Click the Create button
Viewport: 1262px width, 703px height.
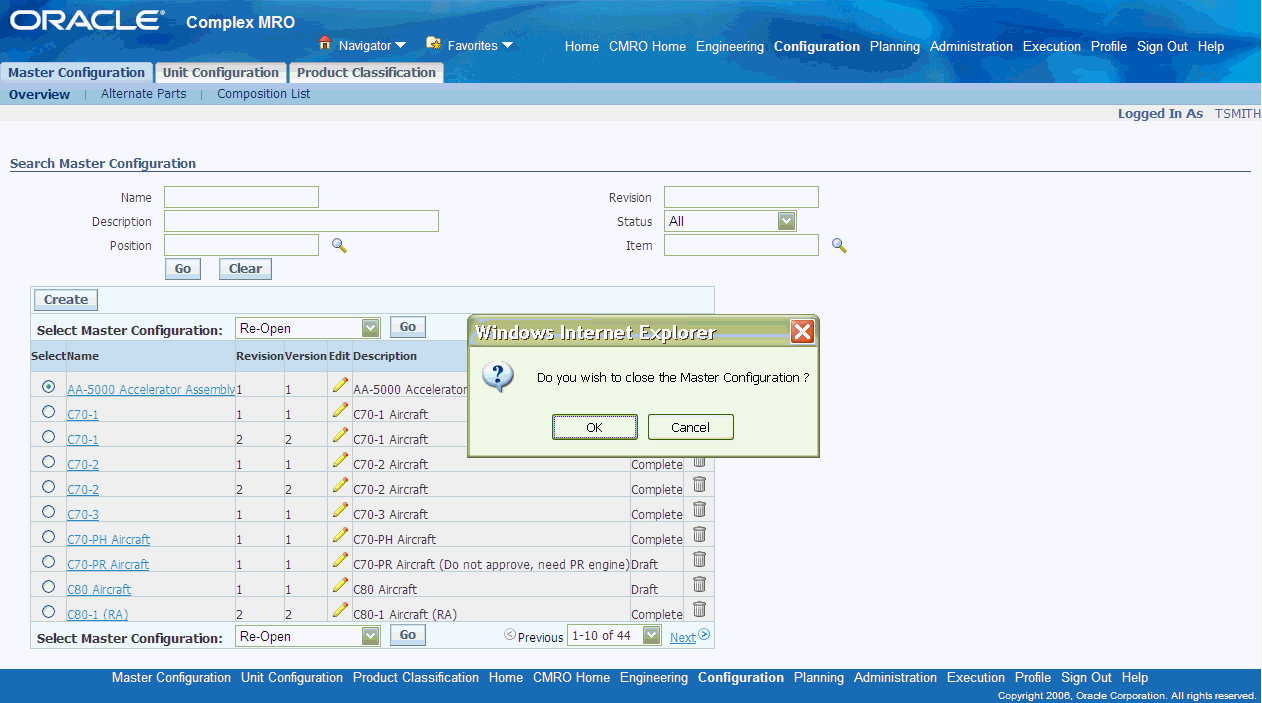(66, 299)
